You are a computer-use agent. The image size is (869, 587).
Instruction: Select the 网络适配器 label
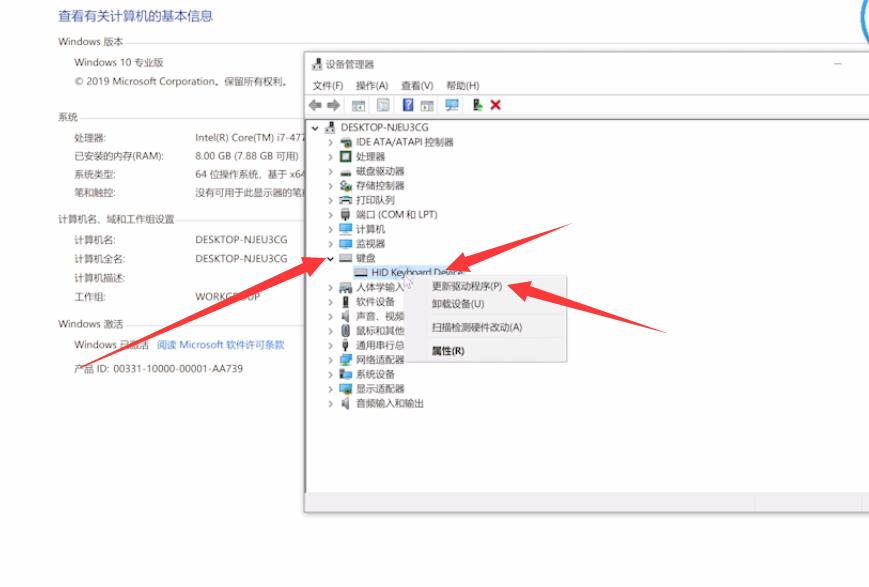[x=380, y=360]
